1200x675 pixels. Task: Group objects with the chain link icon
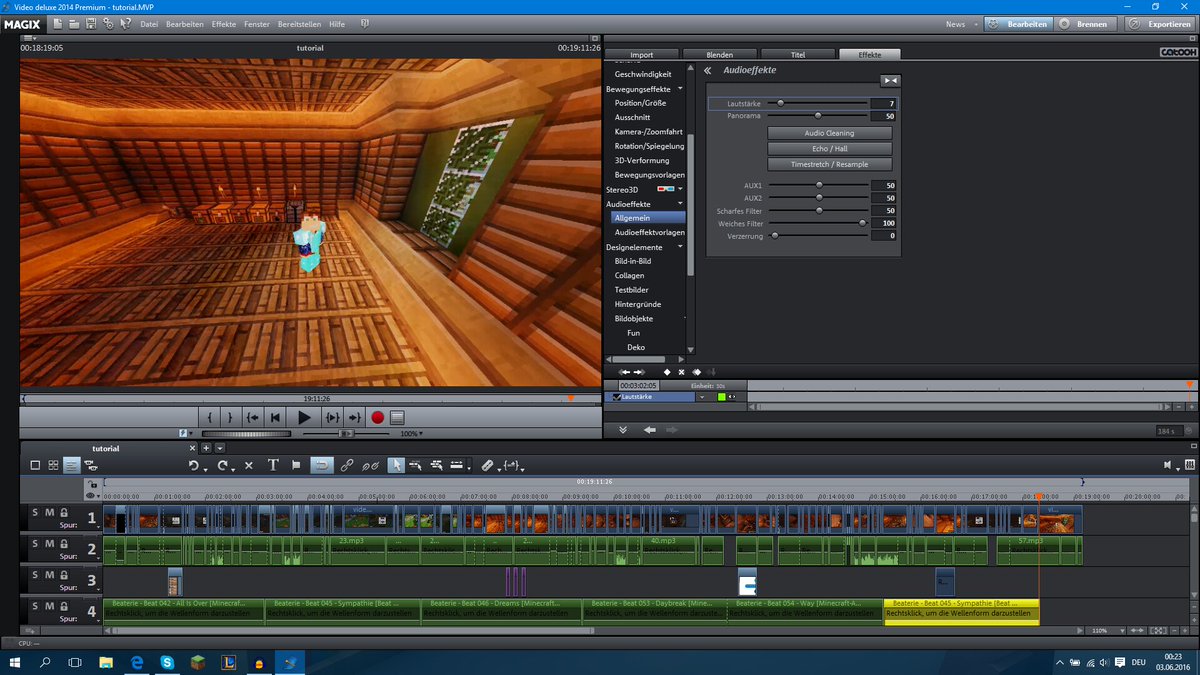coord(347,465)
